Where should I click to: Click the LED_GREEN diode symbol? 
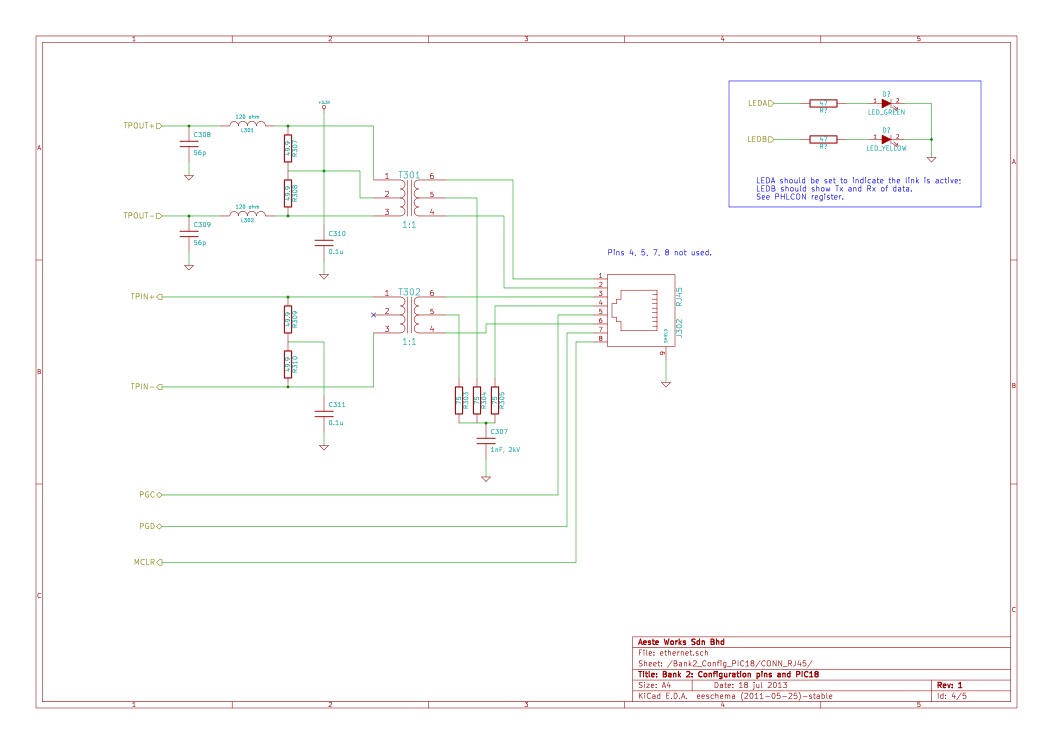click(x=887, y=101)
